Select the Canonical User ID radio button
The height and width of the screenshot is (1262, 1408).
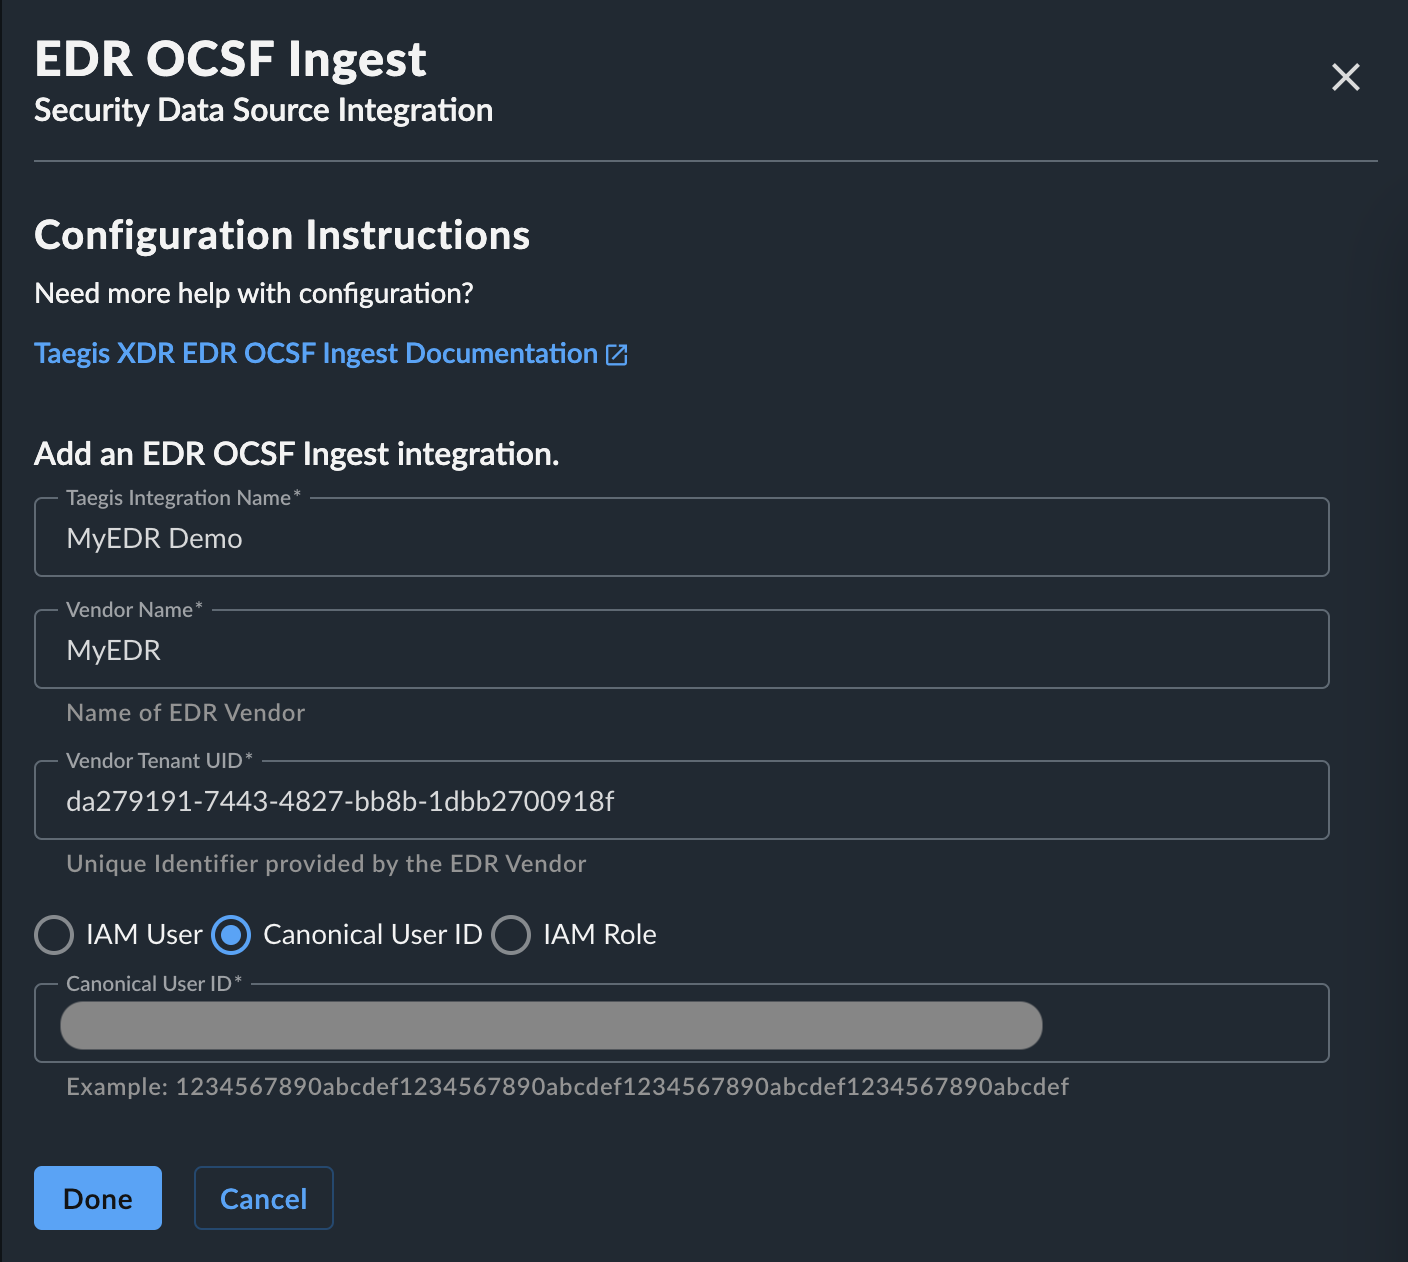231,935
